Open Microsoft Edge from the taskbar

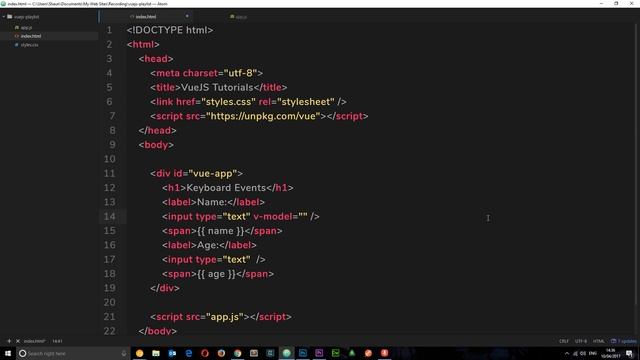pos(189,353)
